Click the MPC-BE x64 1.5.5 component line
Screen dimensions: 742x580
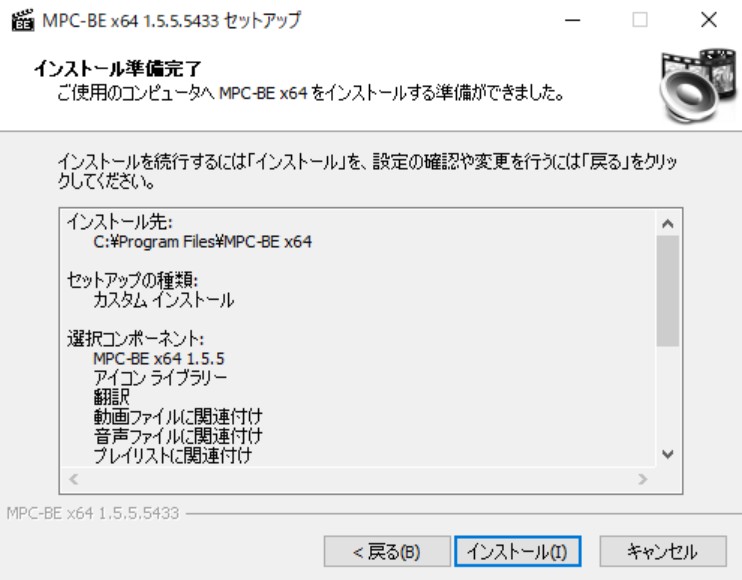click(x=159, y=359)
